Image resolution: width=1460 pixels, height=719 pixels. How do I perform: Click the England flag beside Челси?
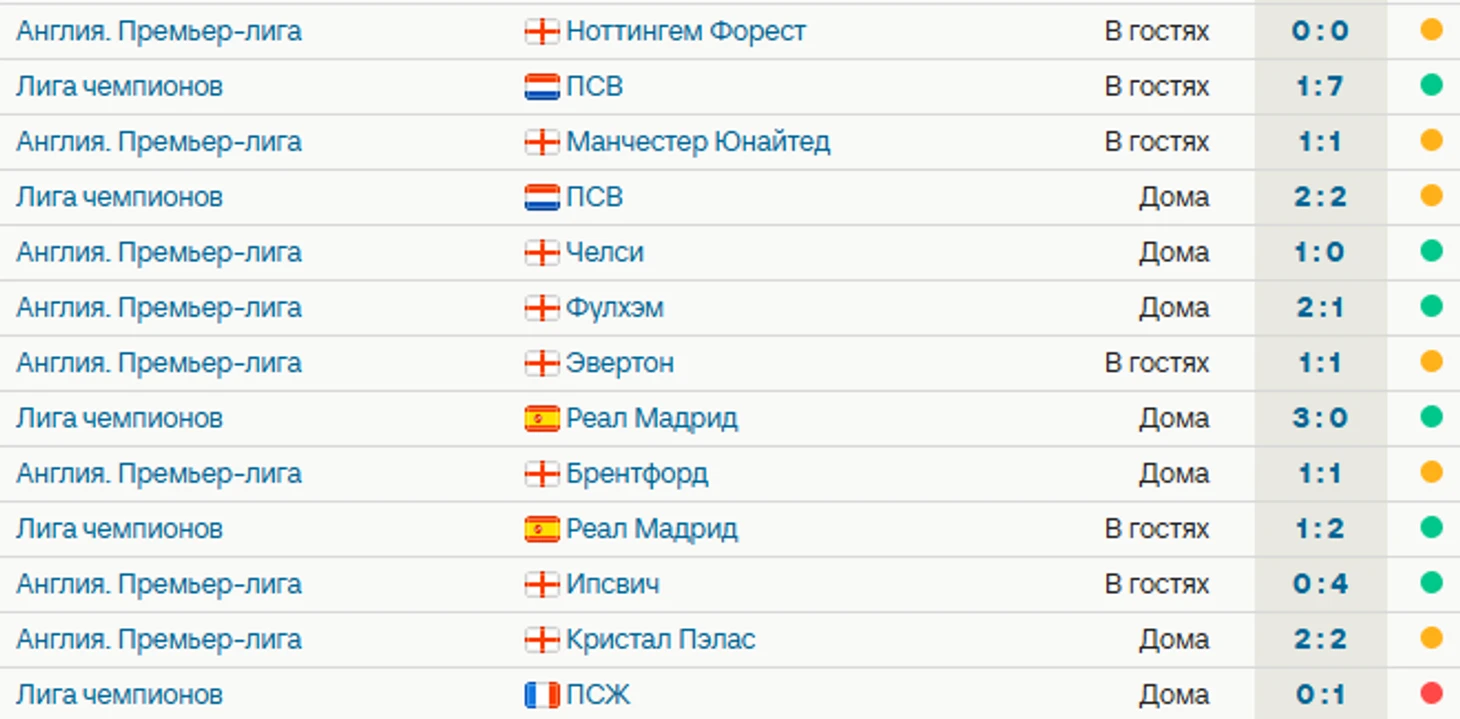pos(541,253)
